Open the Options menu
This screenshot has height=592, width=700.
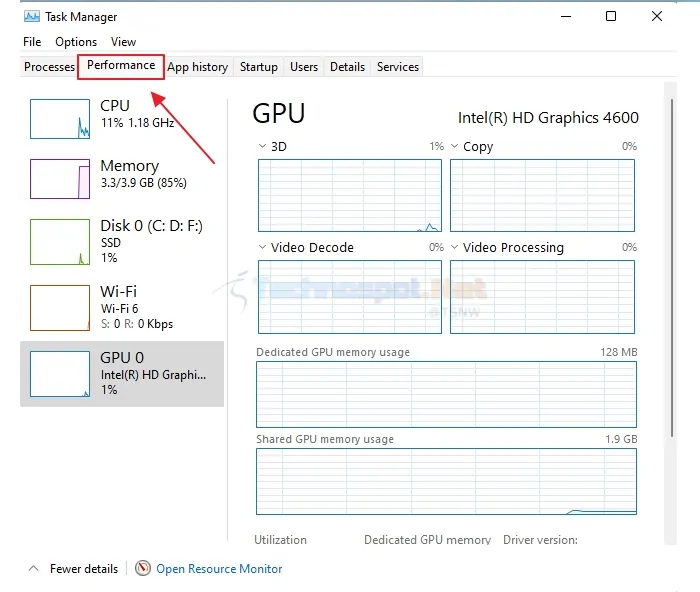[x=76, y=42]
